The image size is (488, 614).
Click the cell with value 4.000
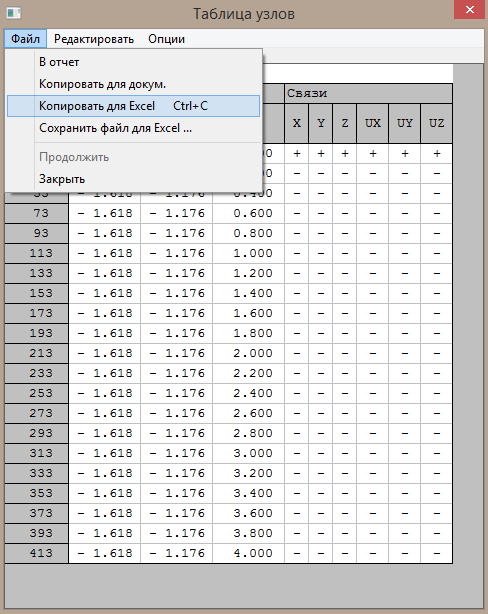point(248,553)
